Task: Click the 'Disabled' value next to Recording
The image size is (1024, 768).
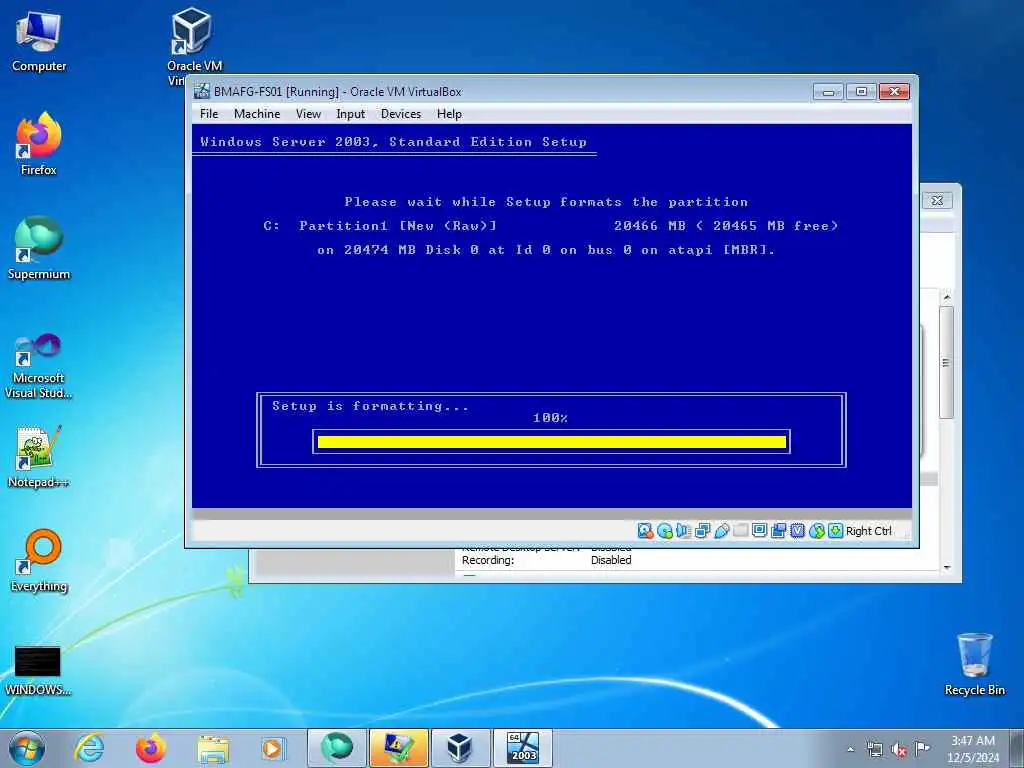Action: pos(611,560)
